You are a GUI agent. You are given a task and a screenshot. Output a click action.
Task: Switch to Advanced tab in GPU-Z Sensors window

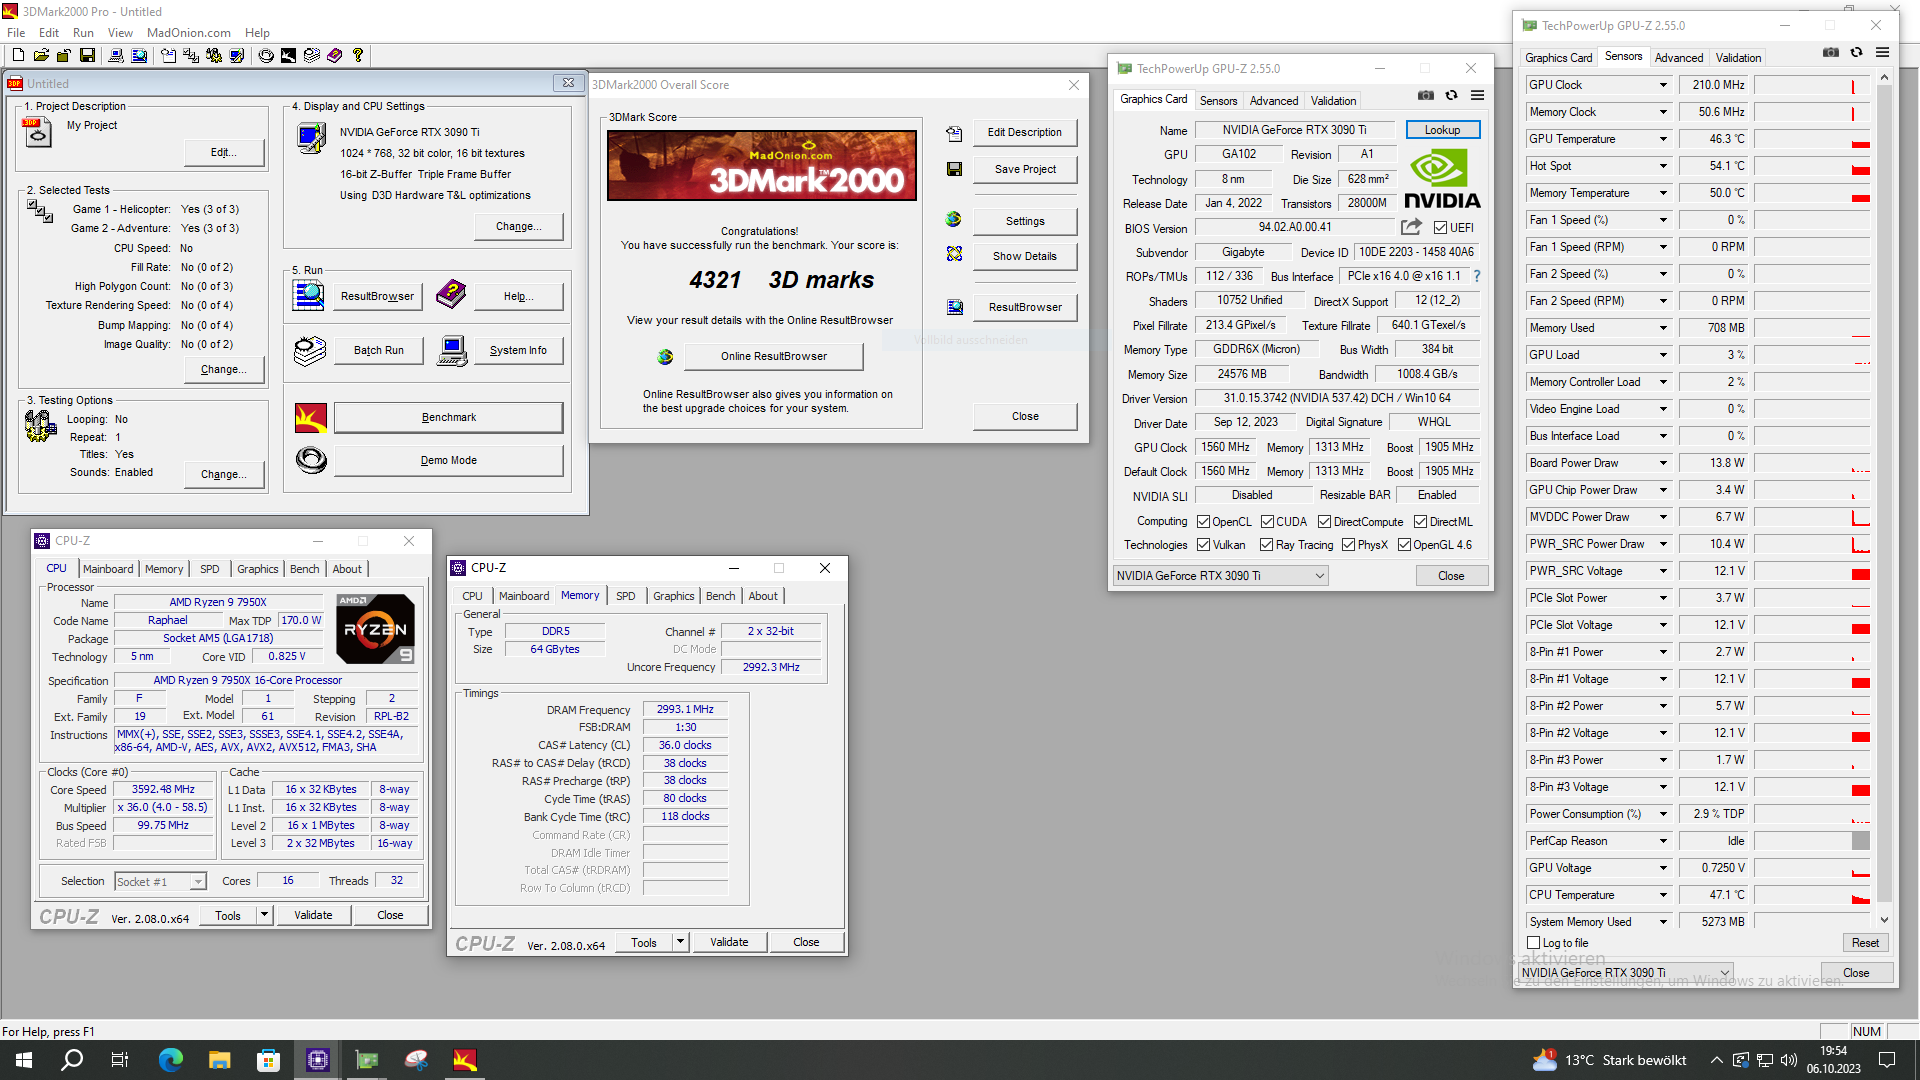1678,58
